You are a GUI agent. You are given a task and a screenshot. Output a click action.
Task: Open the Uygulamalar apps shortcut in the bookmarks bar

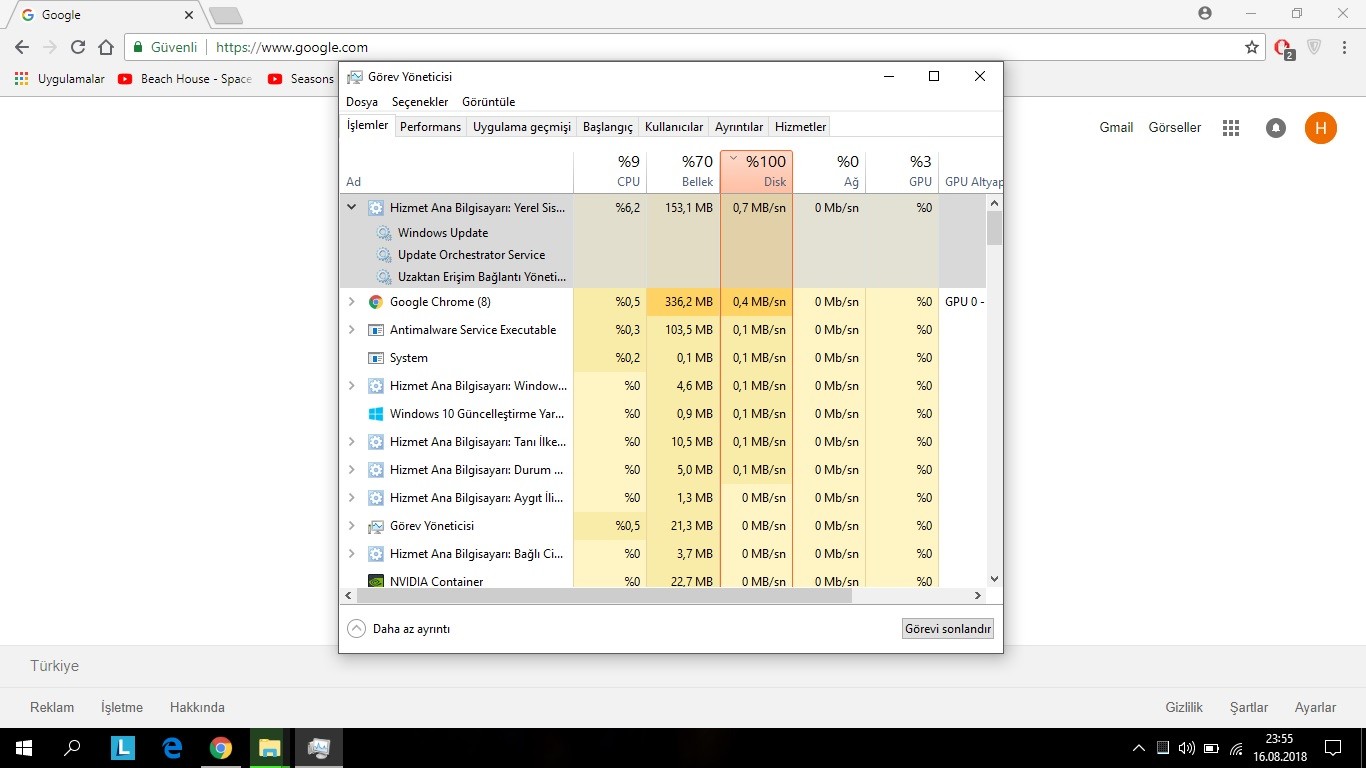(61, 79)
